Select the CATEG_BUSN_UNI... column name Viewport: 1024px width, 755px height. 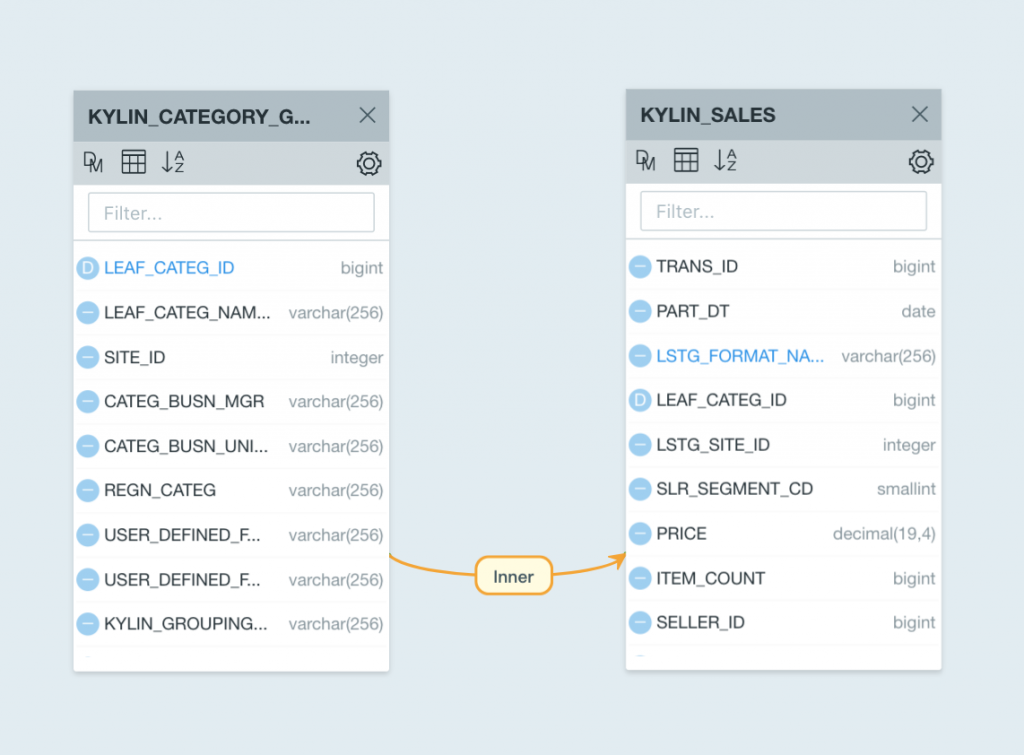point(186,446)
